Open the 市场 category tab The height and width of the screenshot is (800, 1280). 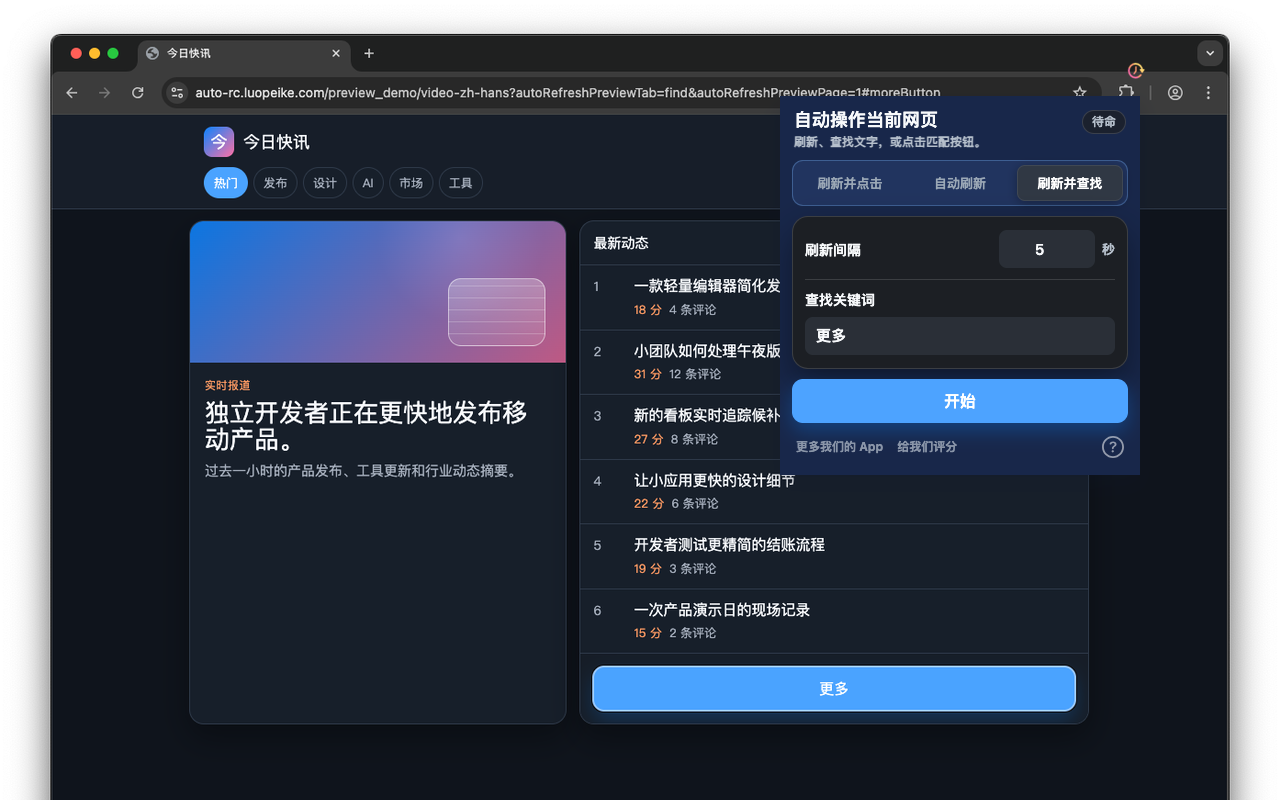[411, 183]
